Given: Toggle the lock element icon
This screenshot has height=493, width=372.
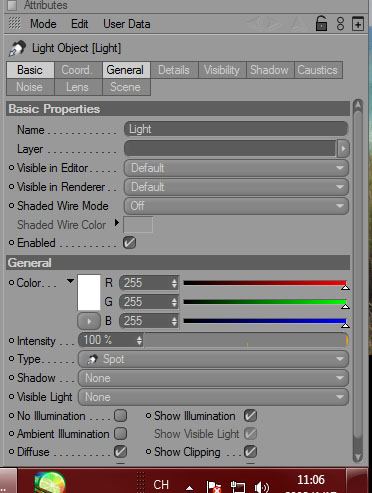Looking at the screenshot, I should (x=321, y=24).
